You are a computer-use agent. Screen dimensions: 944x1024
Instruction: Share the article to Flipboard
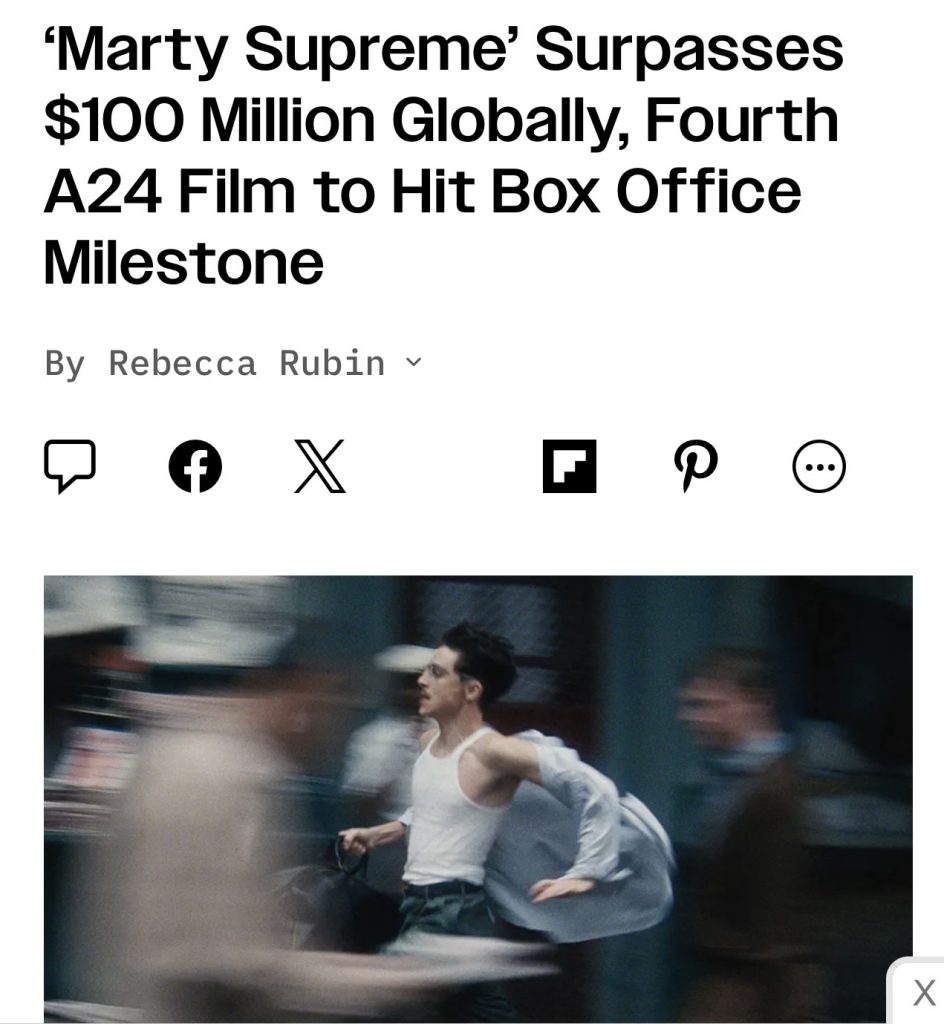pyautogui.click(x=569, y=466)
